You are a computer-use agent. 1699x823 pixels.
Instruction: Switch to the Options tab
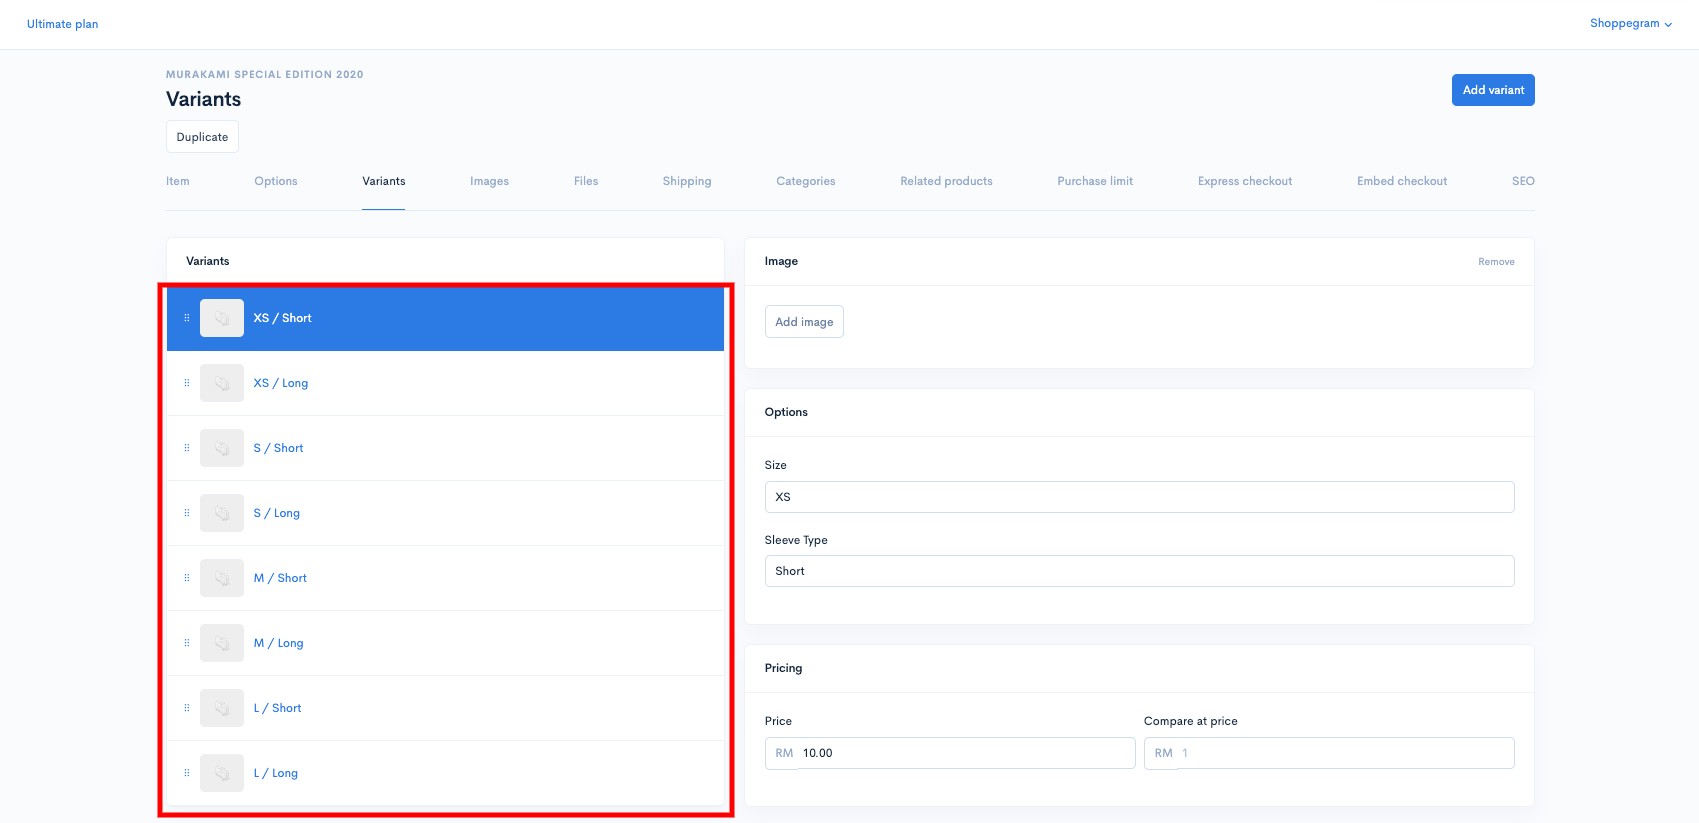coord(276,181)
